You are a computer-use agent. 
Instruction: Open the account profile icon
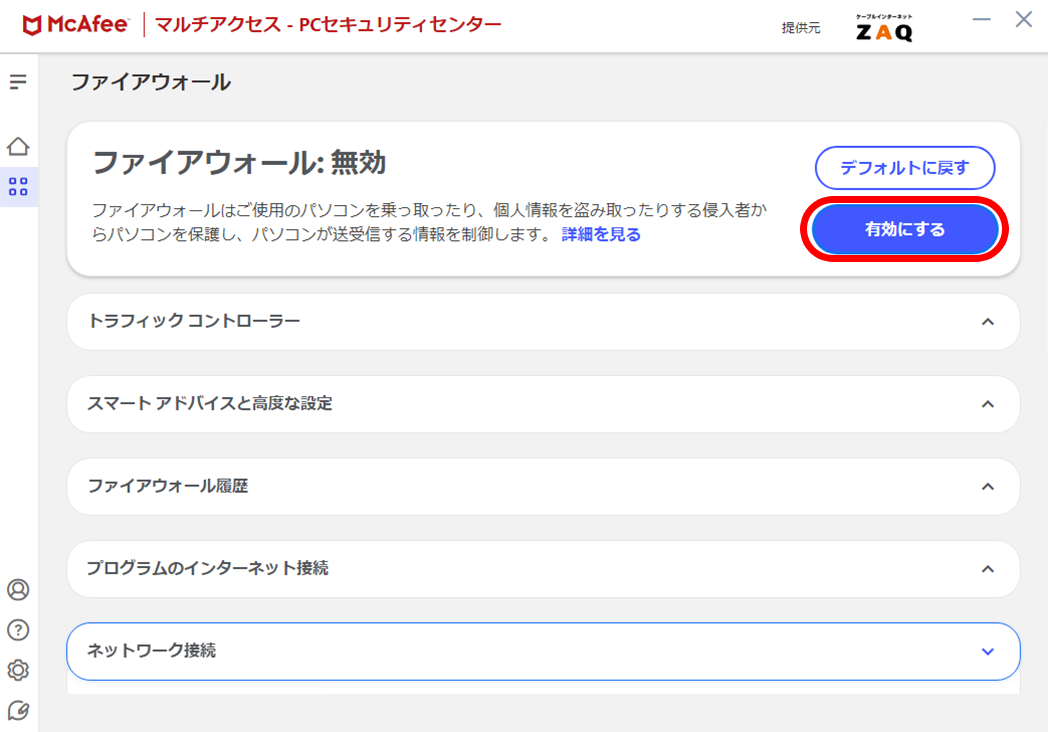coord(18,590)
